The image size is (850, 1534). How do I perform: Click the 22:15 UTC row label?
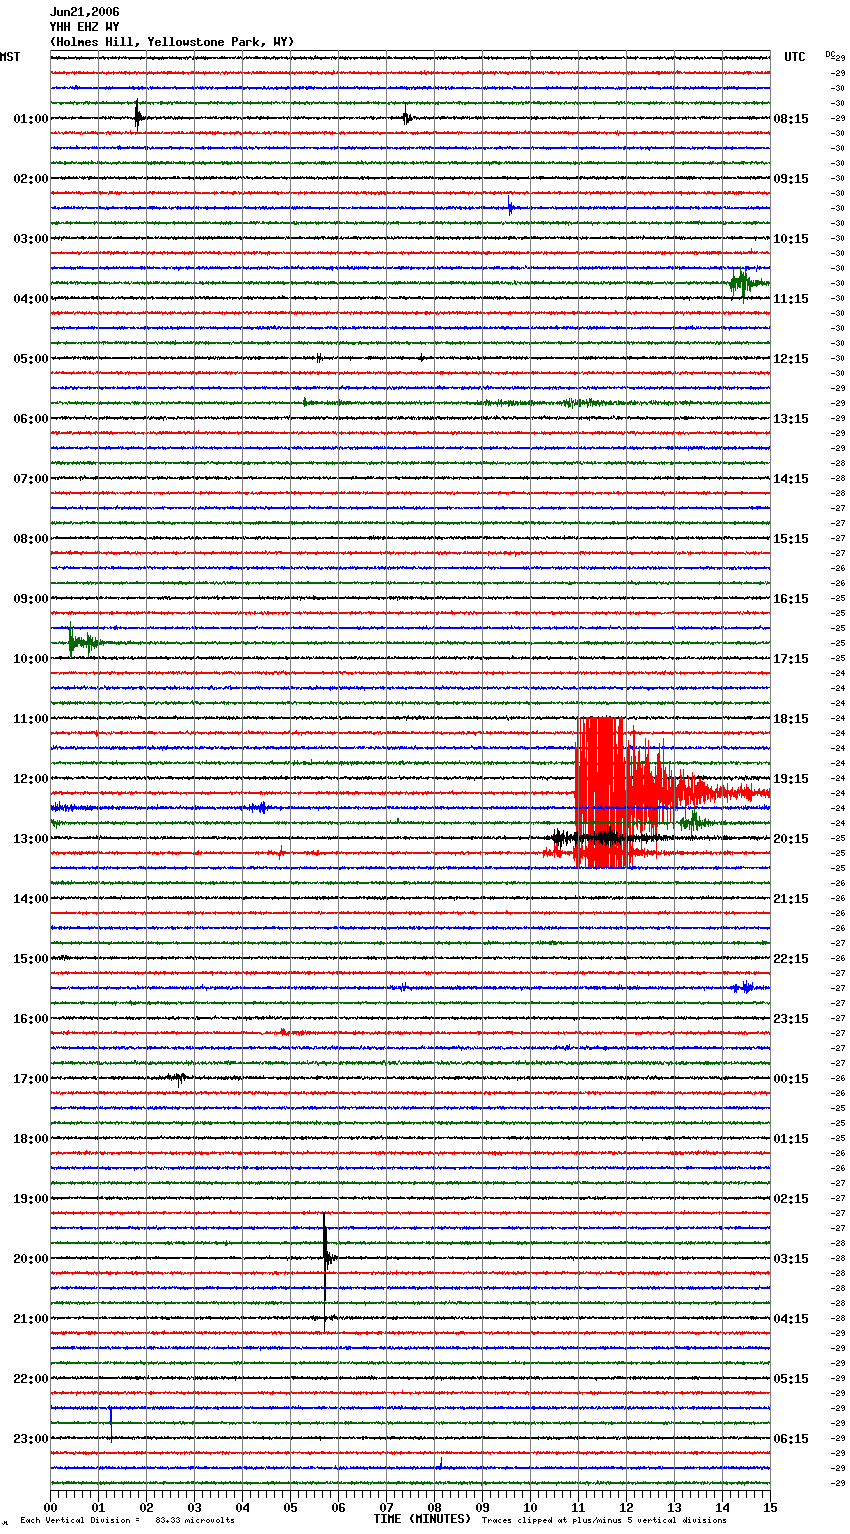coord(791,959)
